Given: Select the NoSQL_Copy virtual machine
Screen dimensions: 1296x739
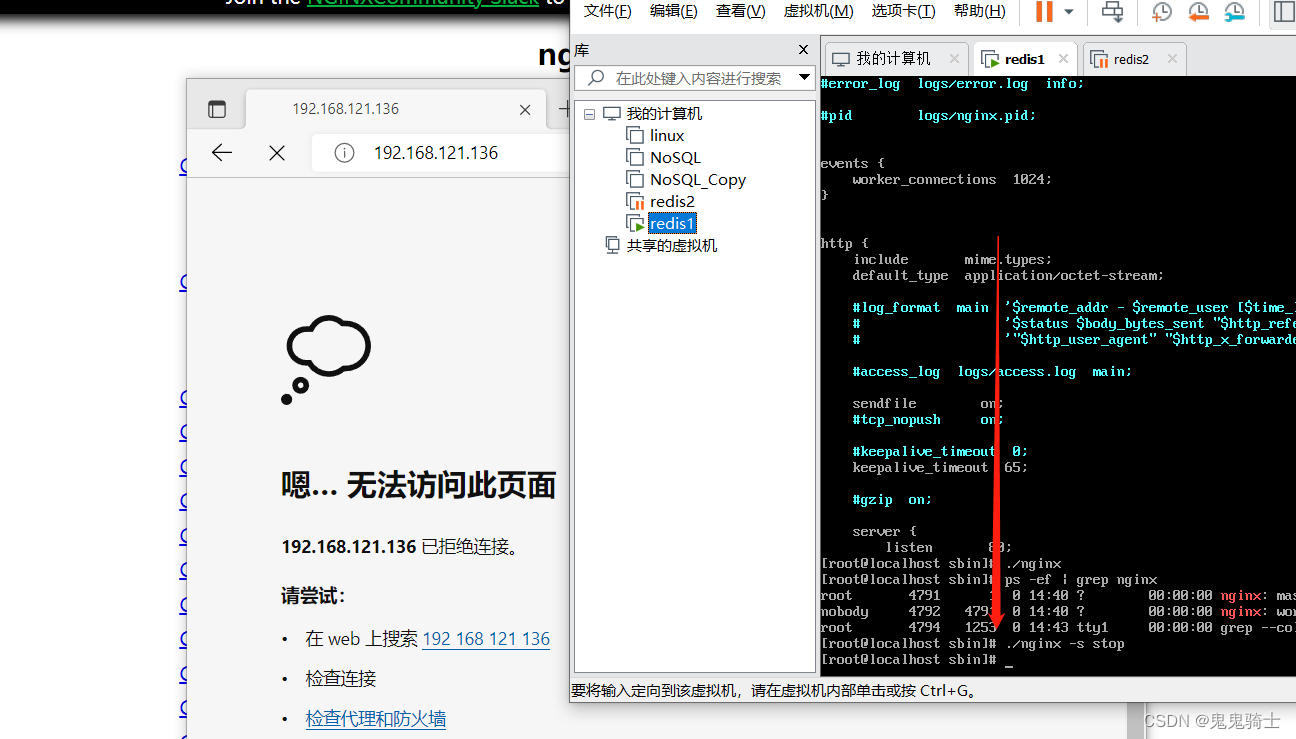Looking at the screenshot, I should tap(698, 179).
